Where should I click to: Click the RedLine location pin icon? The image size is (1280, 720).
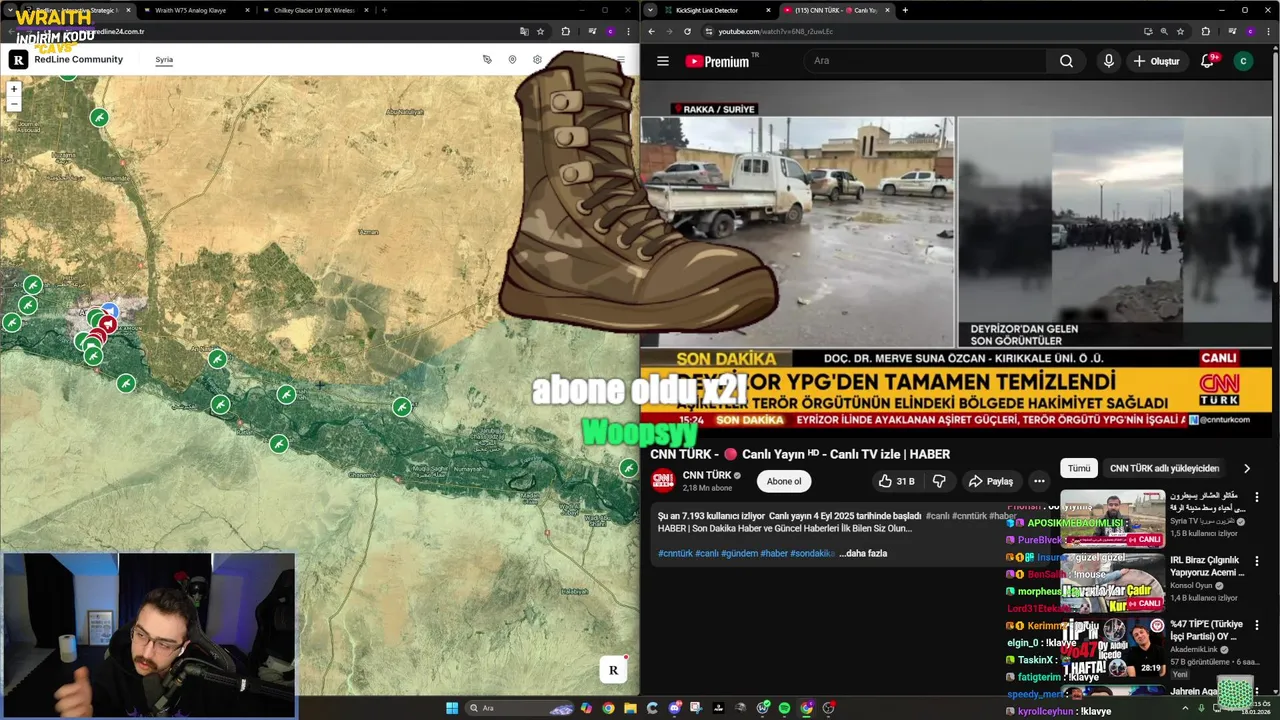[x=512, y=60]
